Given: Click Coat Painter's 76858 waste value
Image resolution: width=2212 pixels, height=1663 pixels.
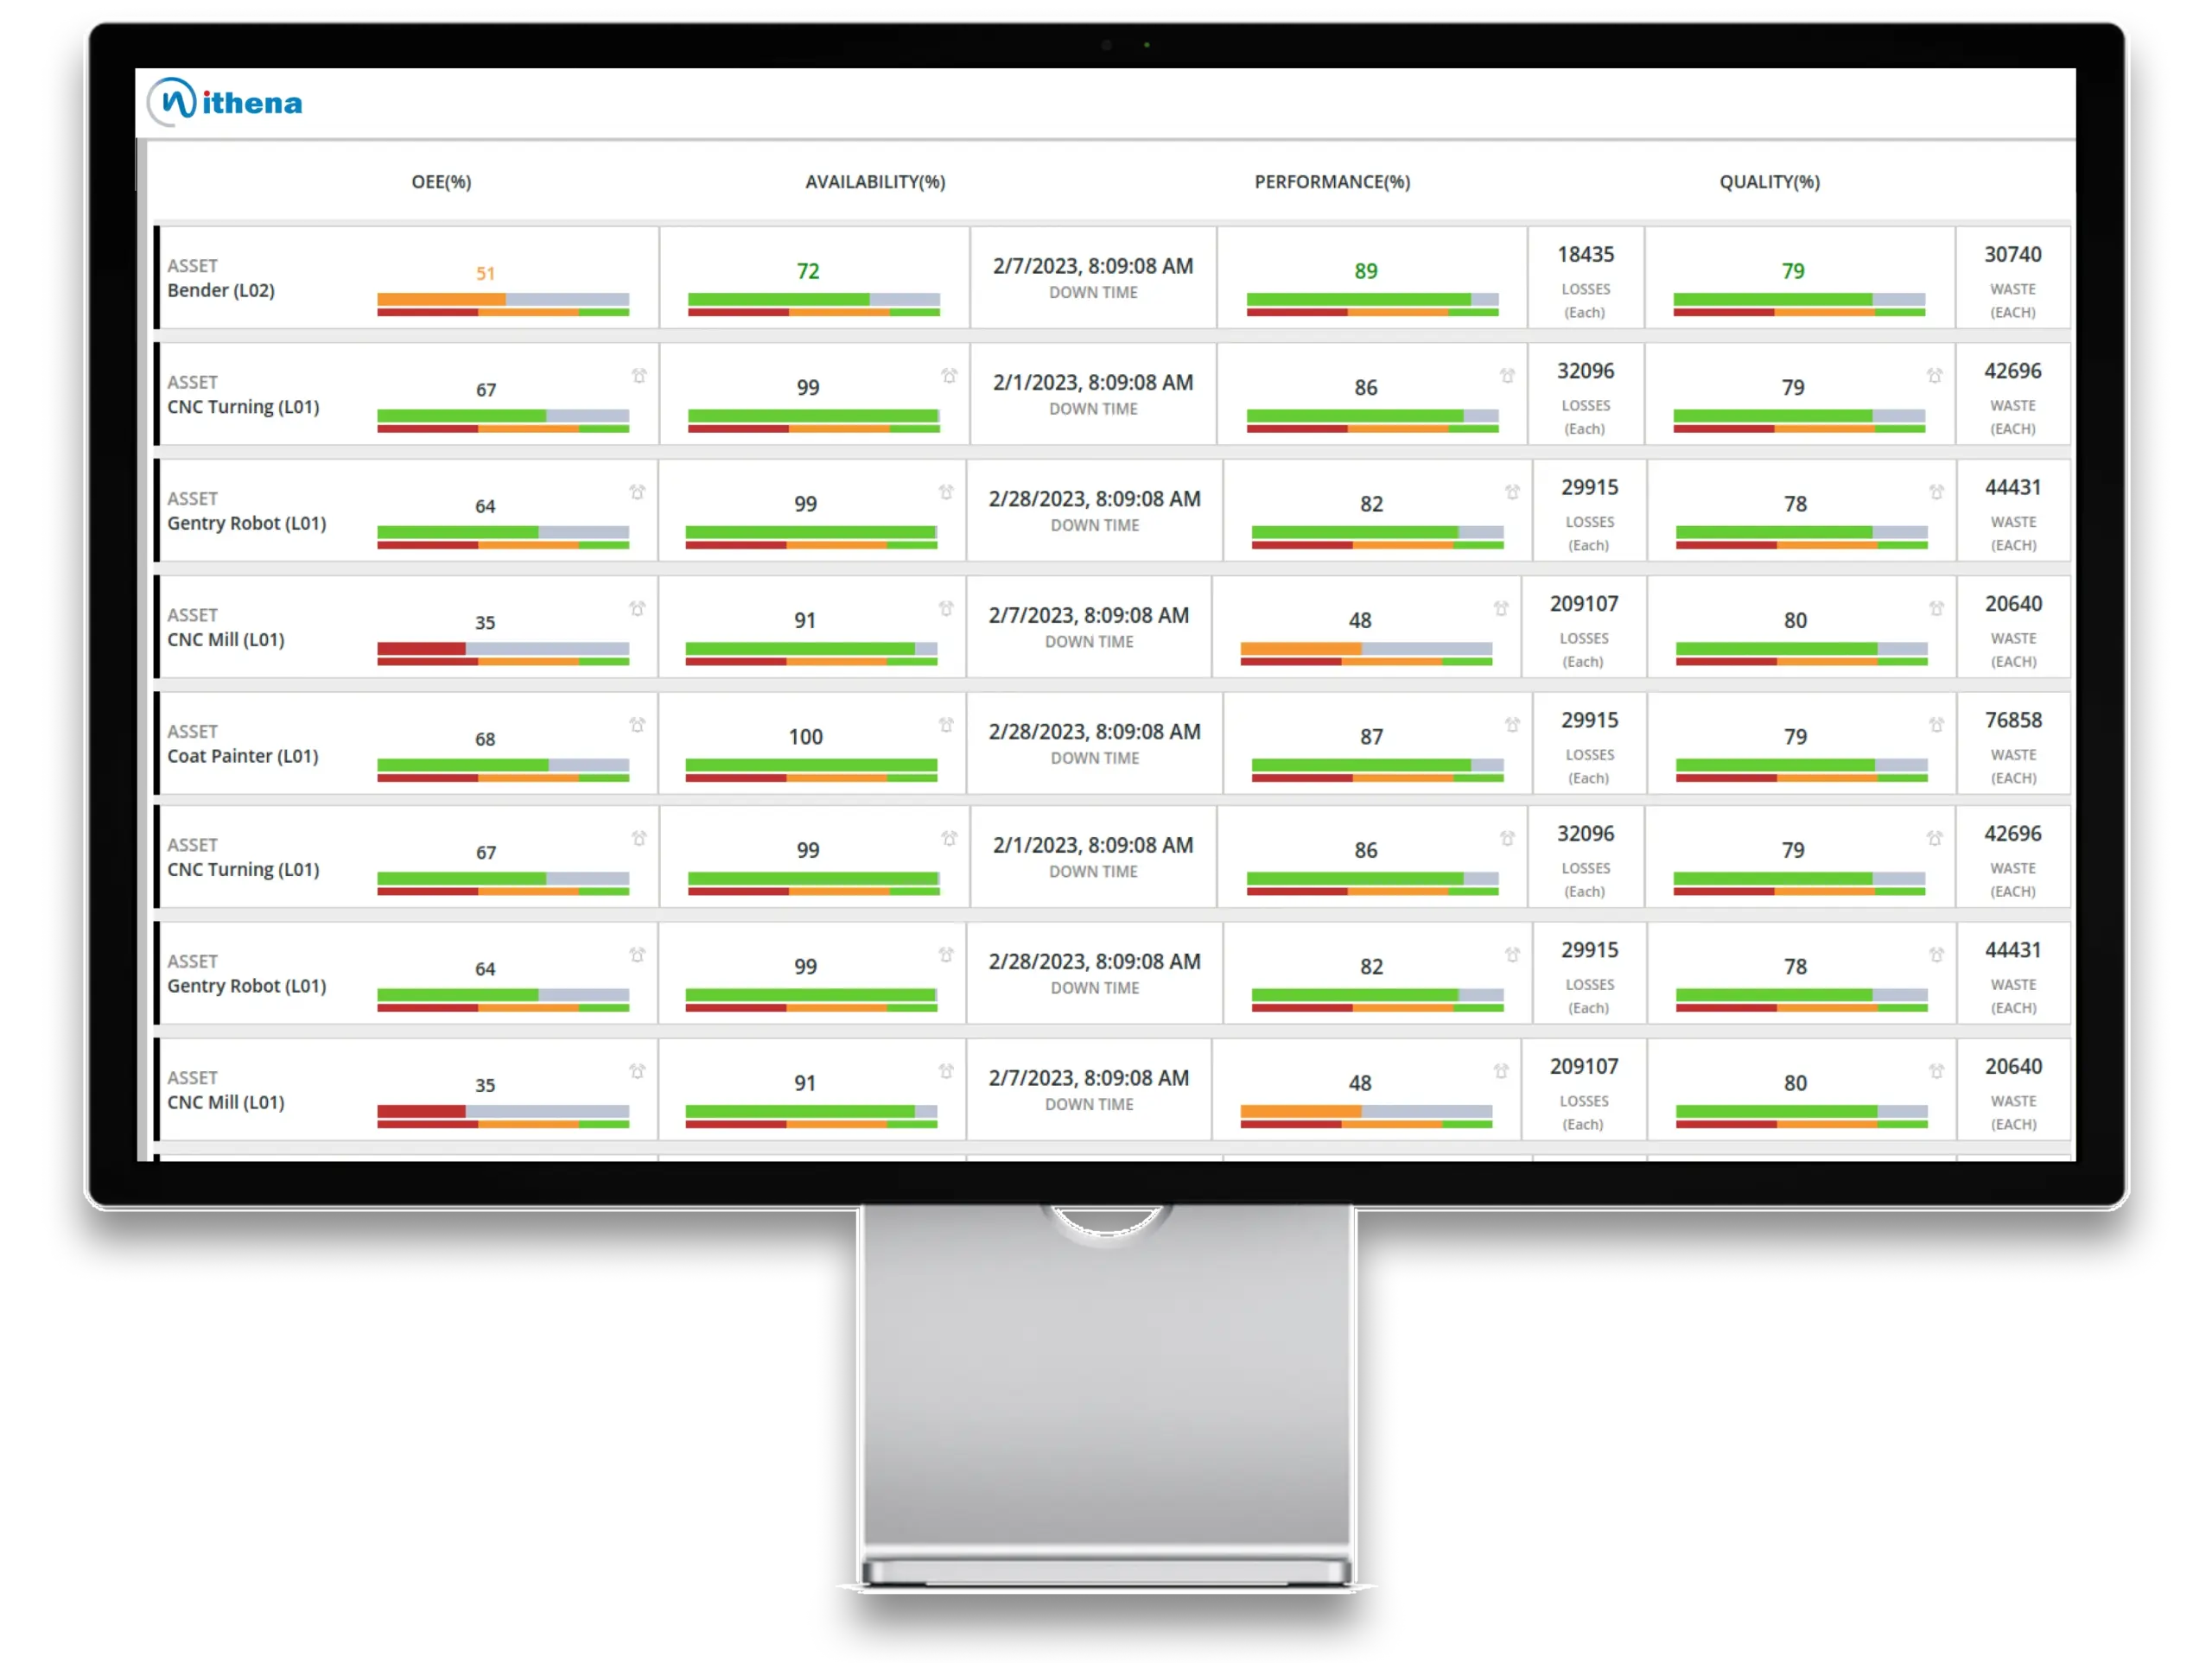Looking at the screenshot, I should 2013,720.
